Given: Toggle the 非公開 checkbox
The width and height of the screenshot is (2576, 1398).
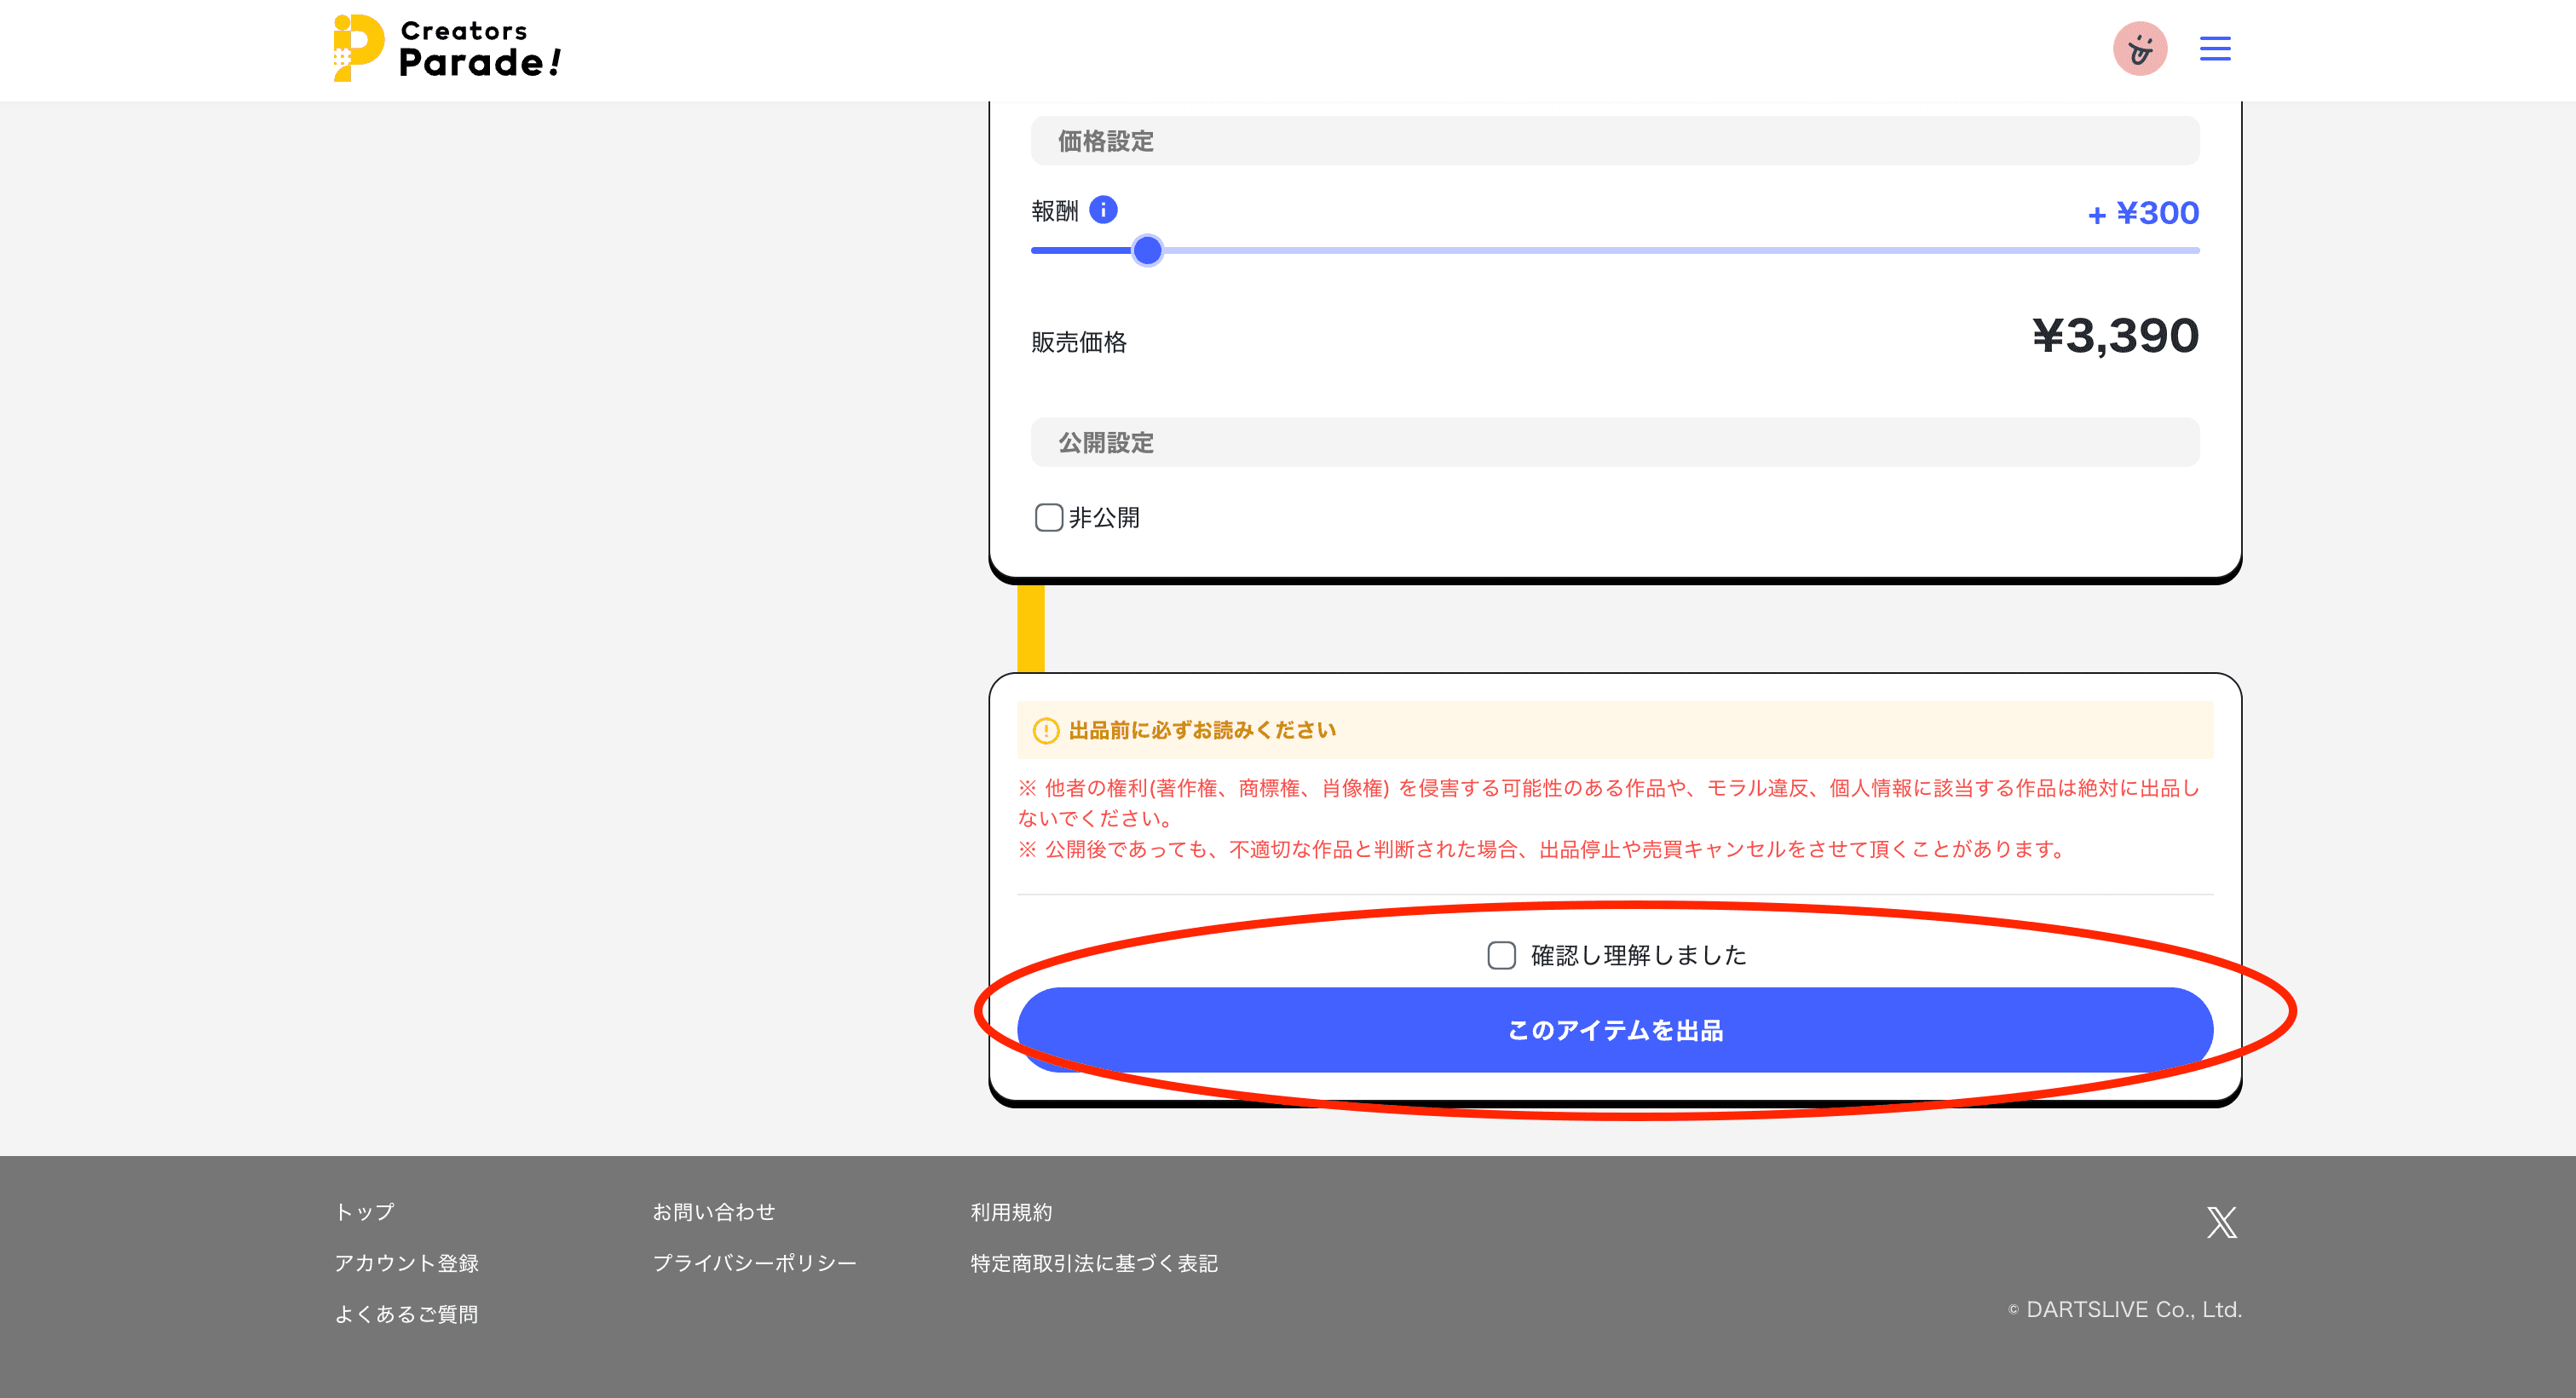Looking at the screenshot, I should [x=1048, y=517].
